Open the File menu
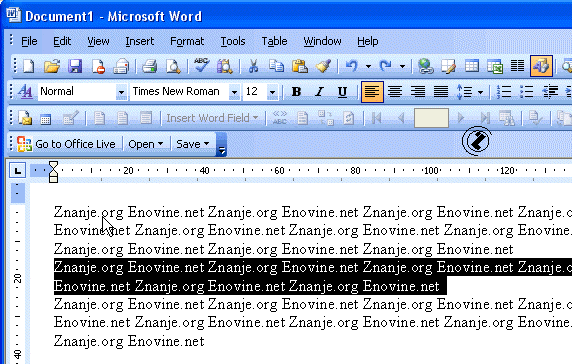Screen dimensions: 572x364 tap(29, 41)
